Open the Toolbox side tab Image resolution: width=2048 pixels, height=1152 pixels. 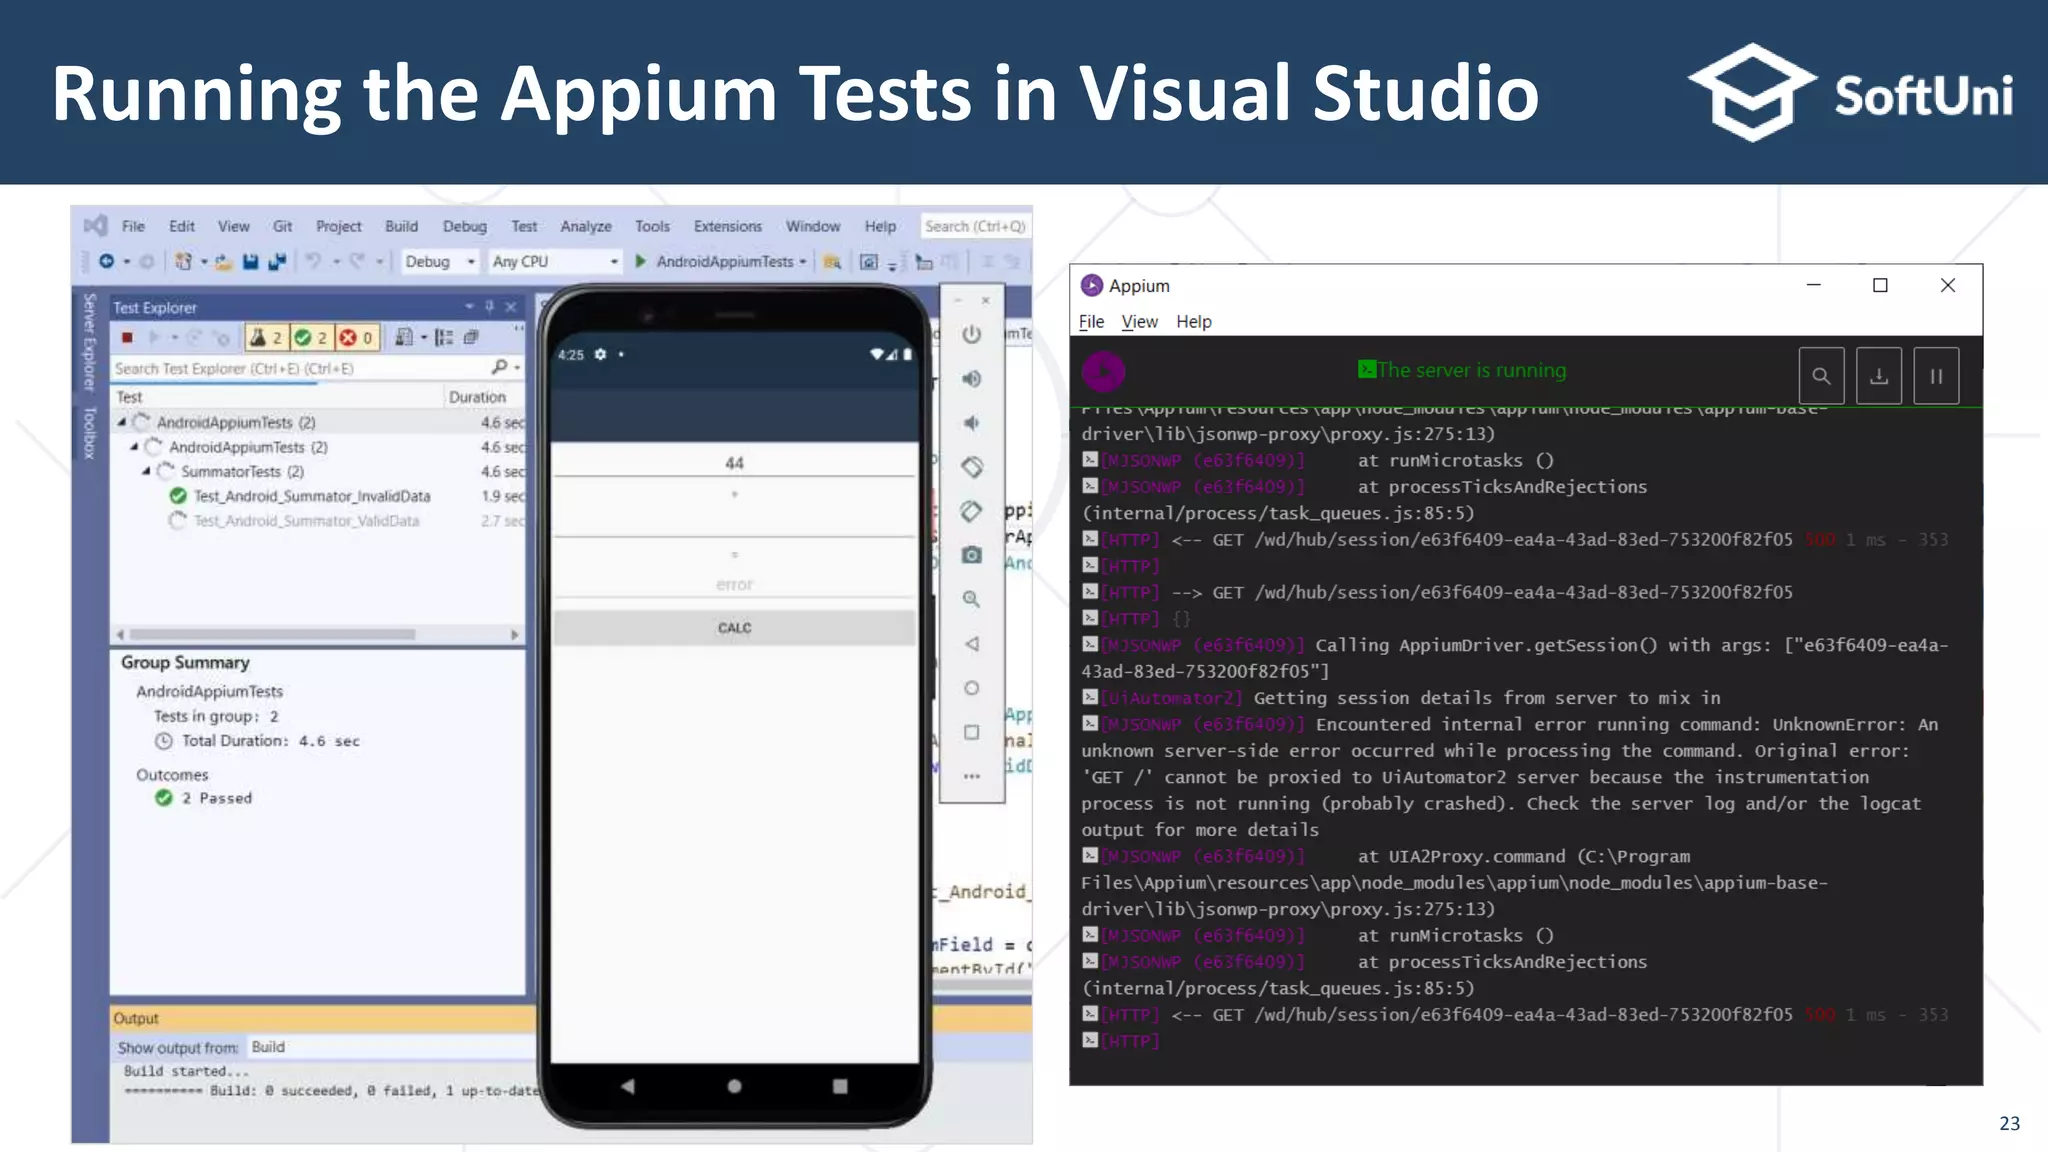[89, 432]
